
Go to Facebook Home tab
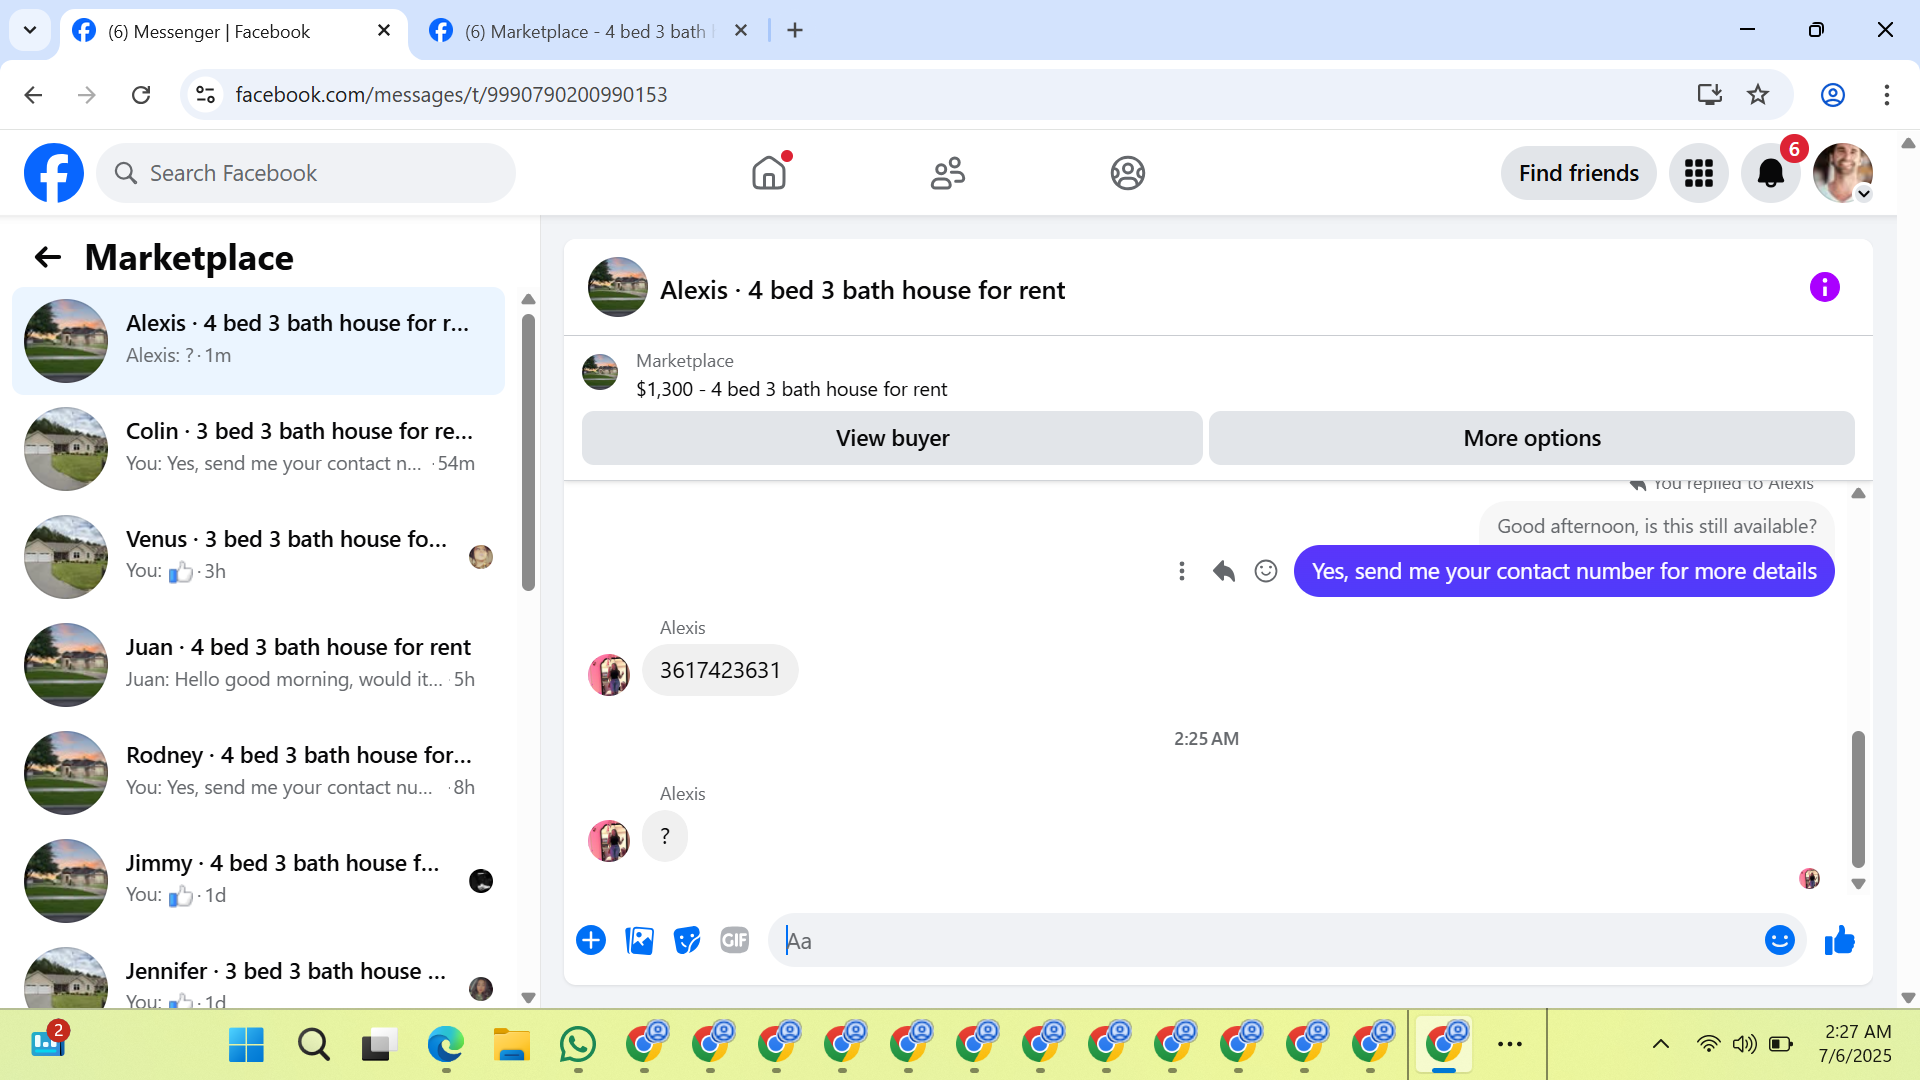coord(769,173)
